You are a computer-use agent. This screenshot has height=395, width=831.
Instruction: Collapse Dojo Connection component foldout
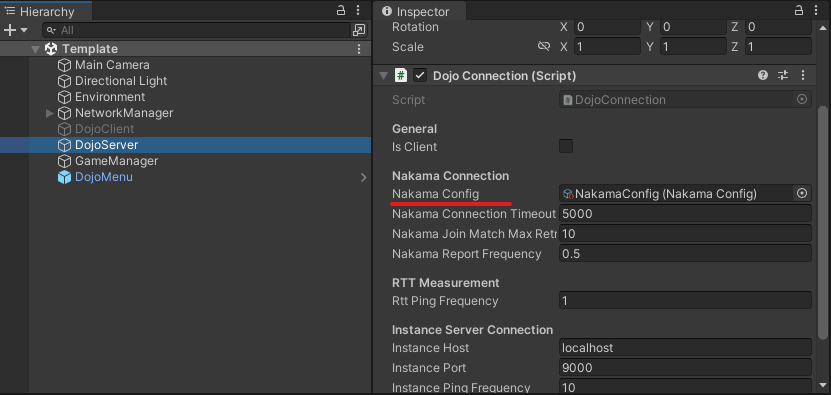383,76
